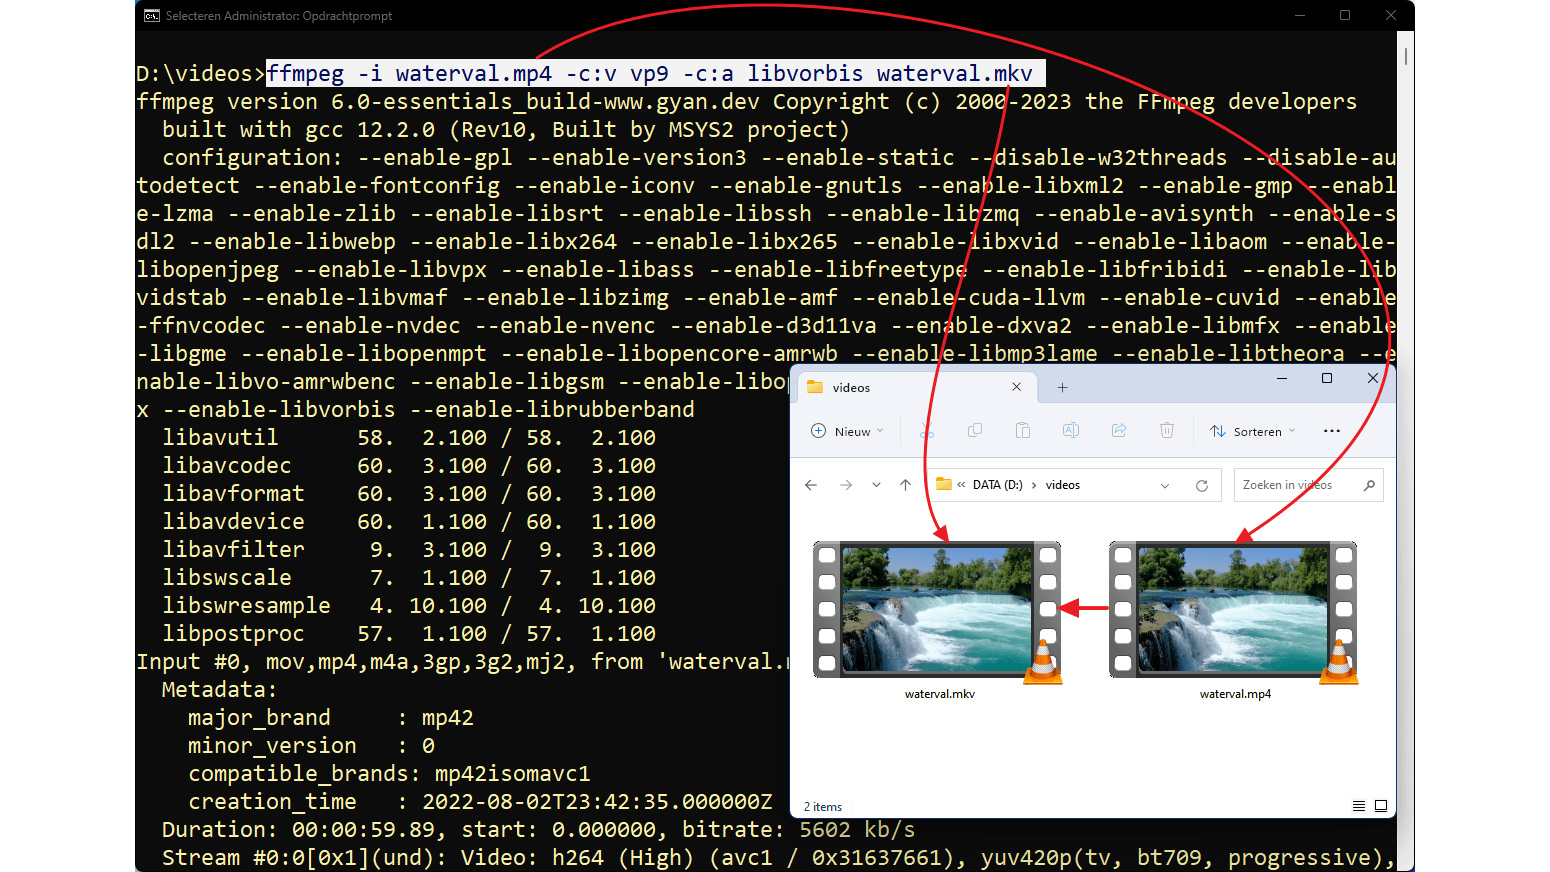Click the Delete trash icon in Explorer

click(1167, 431)
